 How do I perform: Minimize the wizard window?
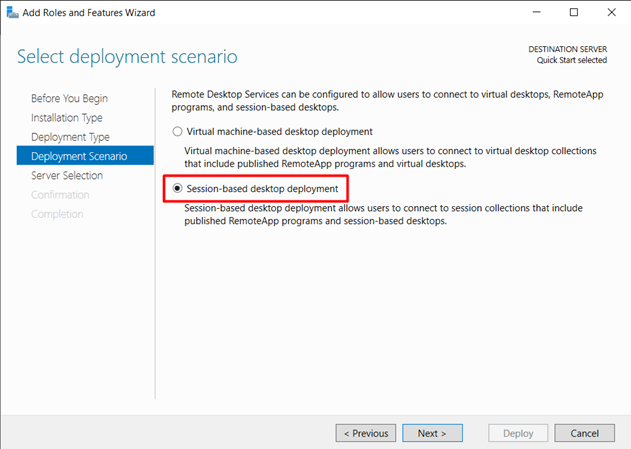(x=536, y=12)
